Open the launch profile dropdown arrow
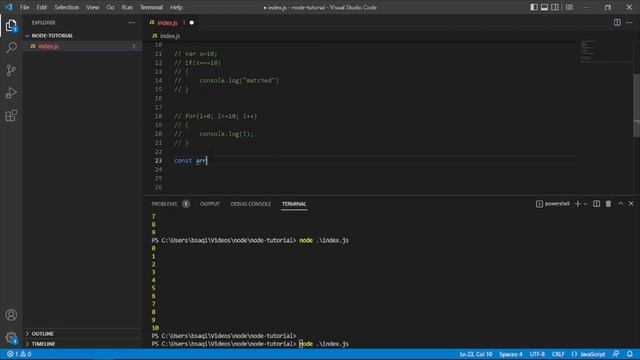The image size is (640, 360). click(585, 204)
